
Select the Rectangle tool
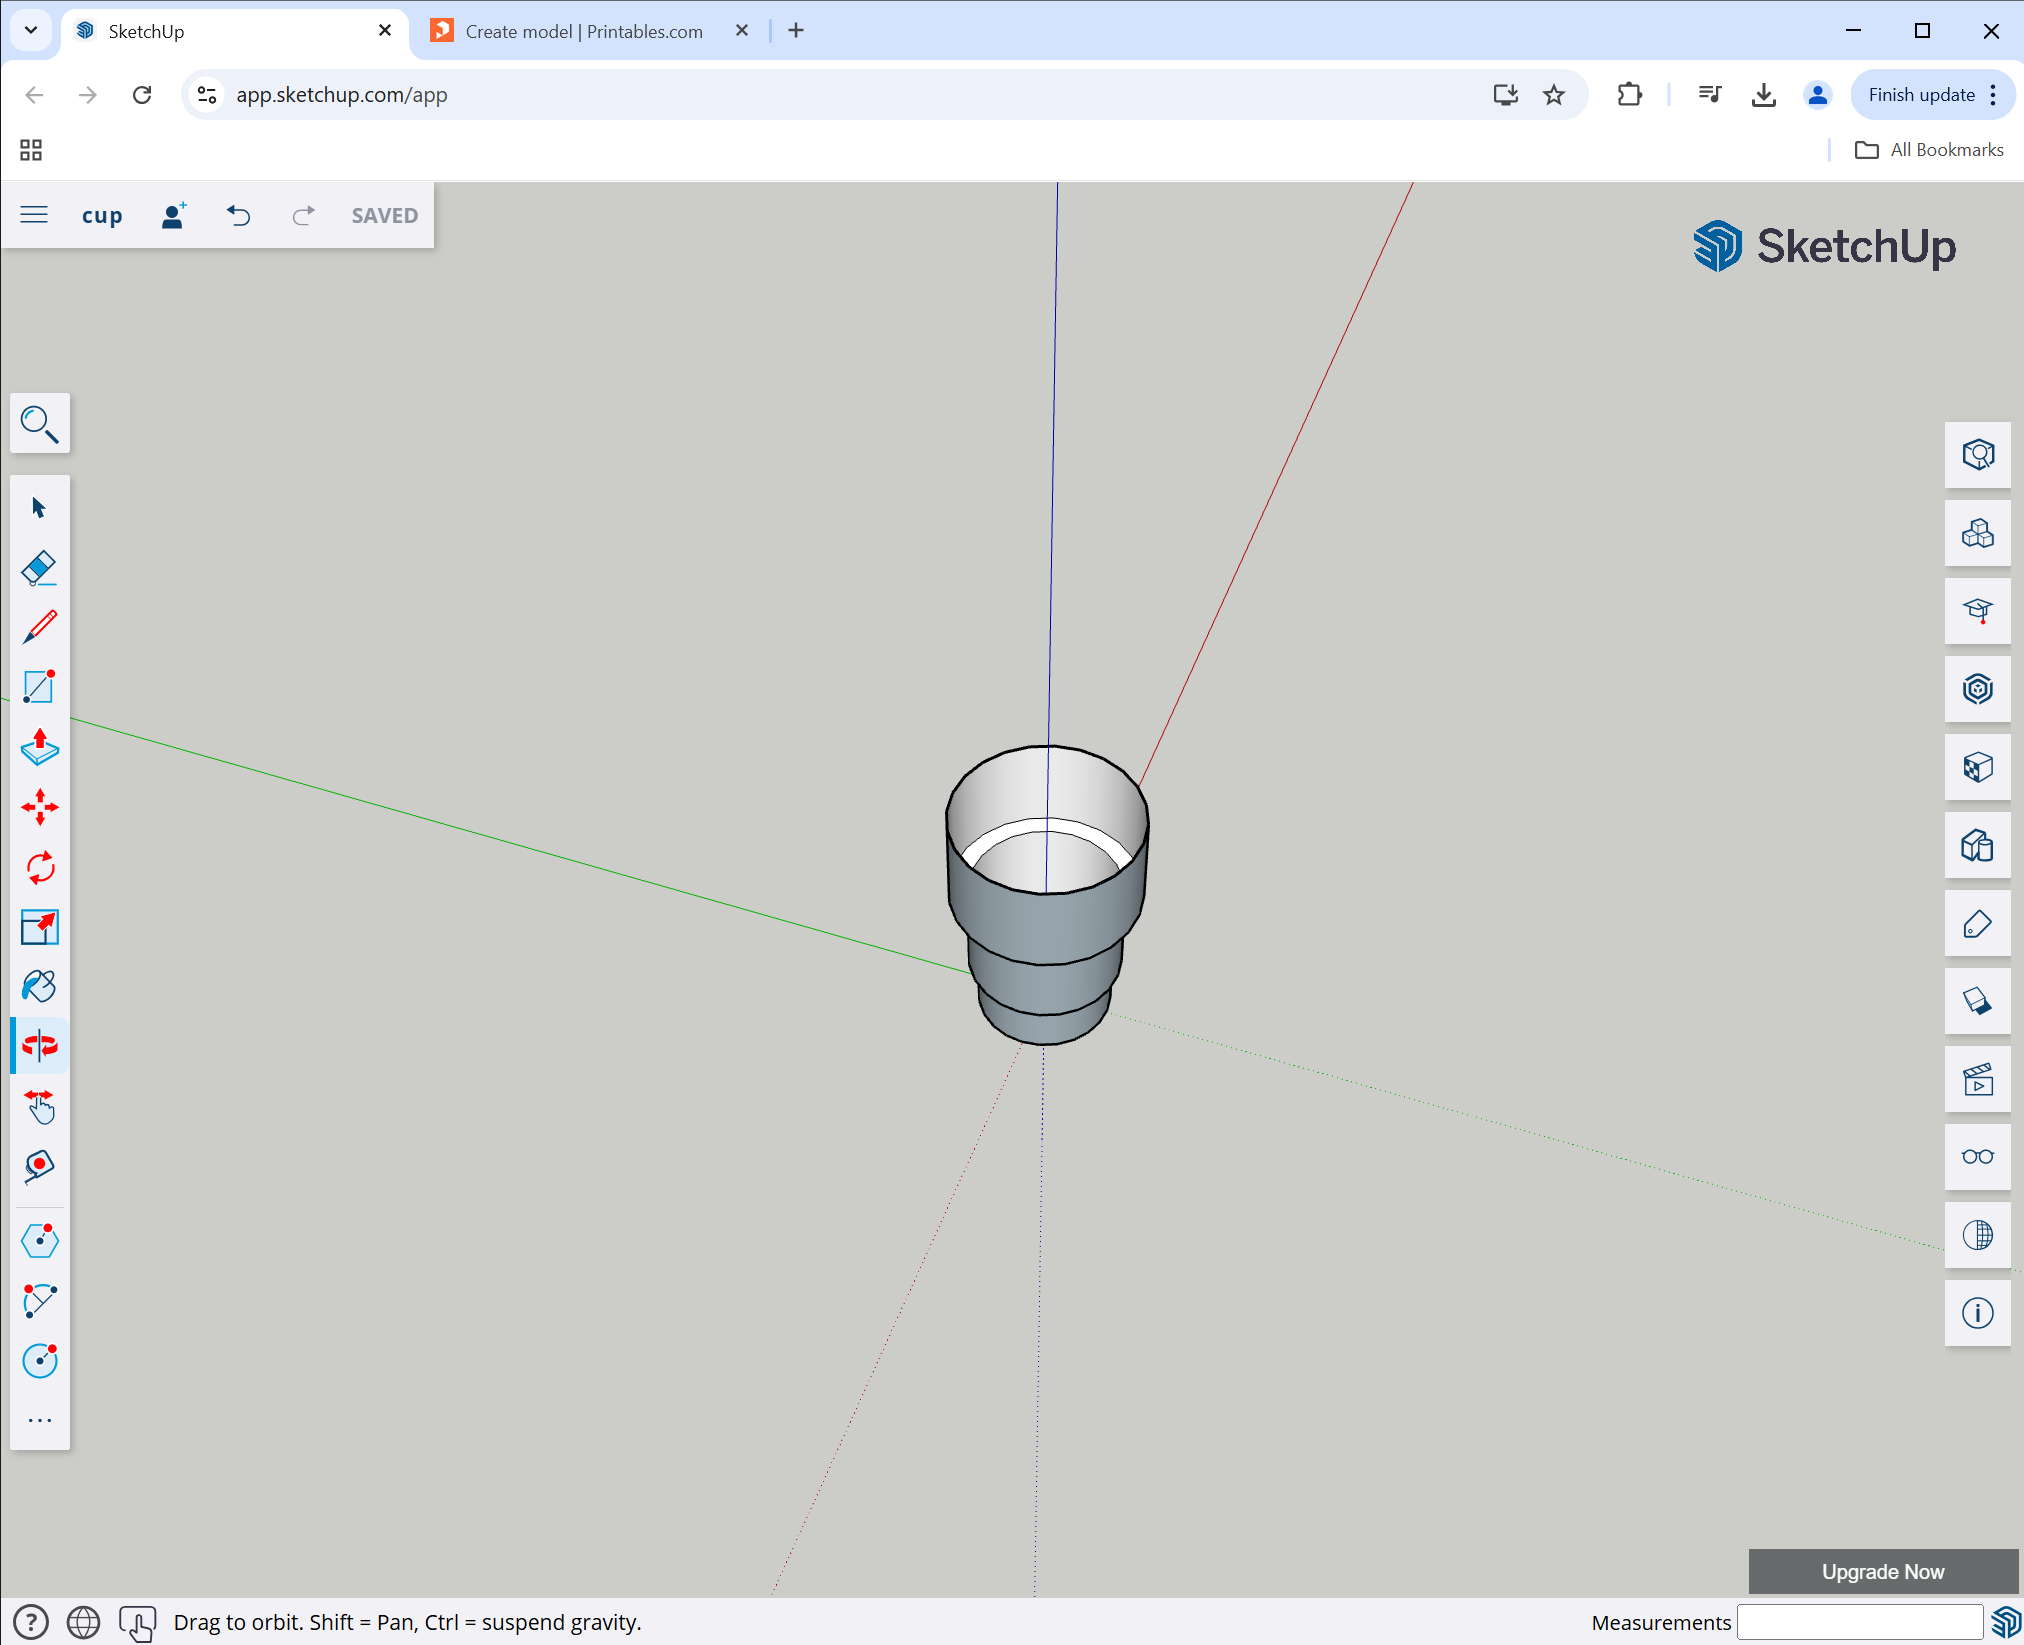39,688
